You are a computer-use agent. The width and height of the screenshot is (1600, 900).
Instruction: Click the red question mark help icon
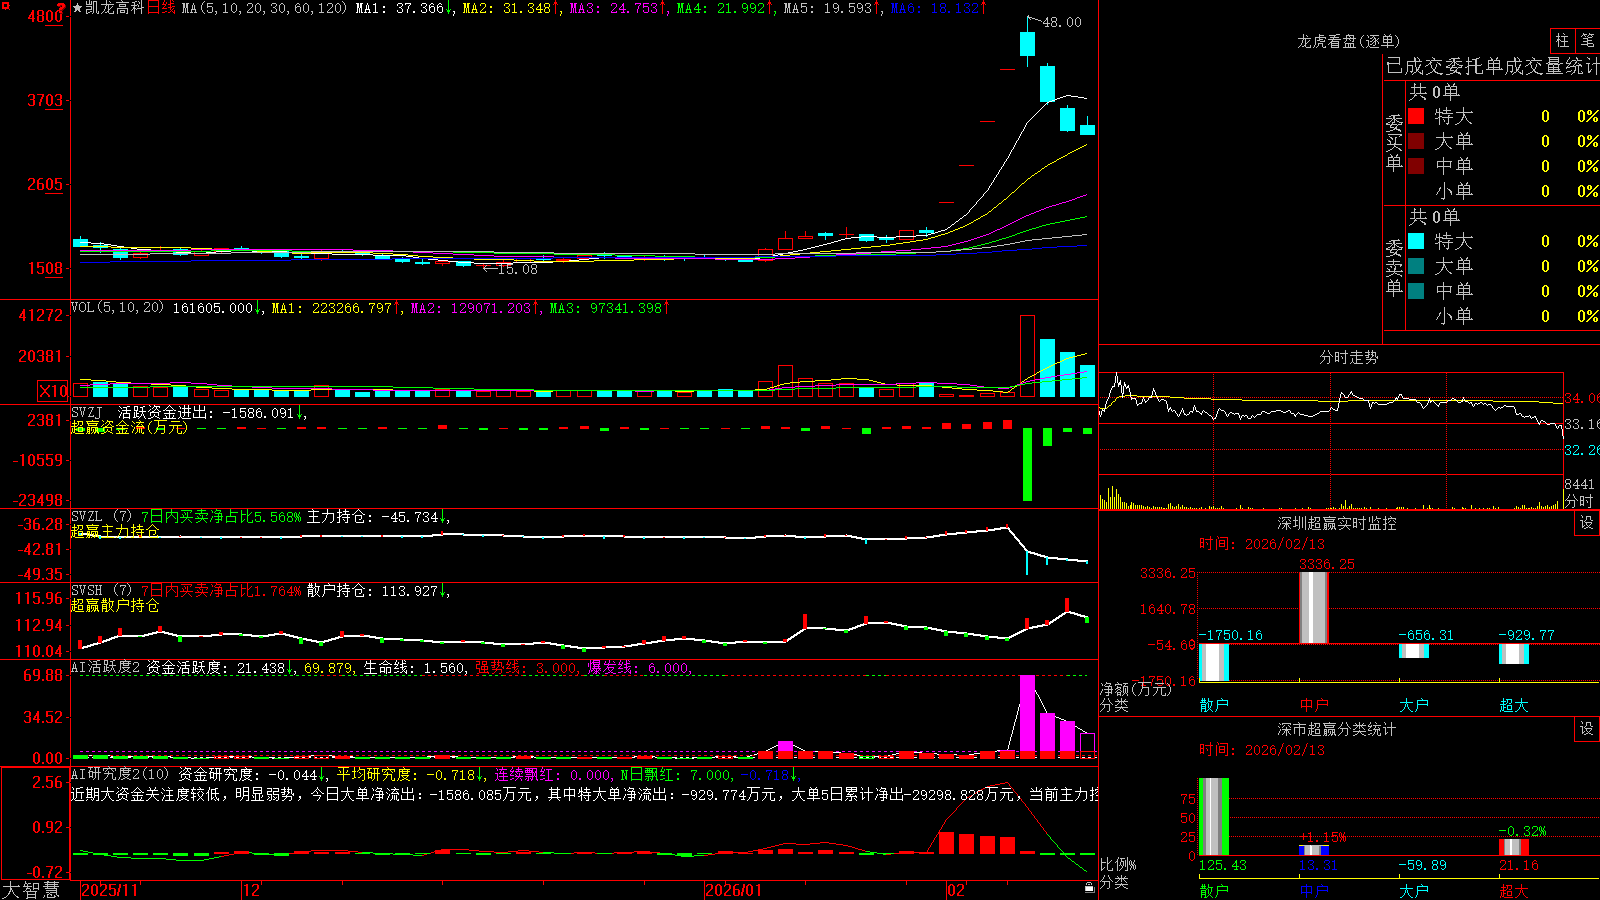point(62,8)
